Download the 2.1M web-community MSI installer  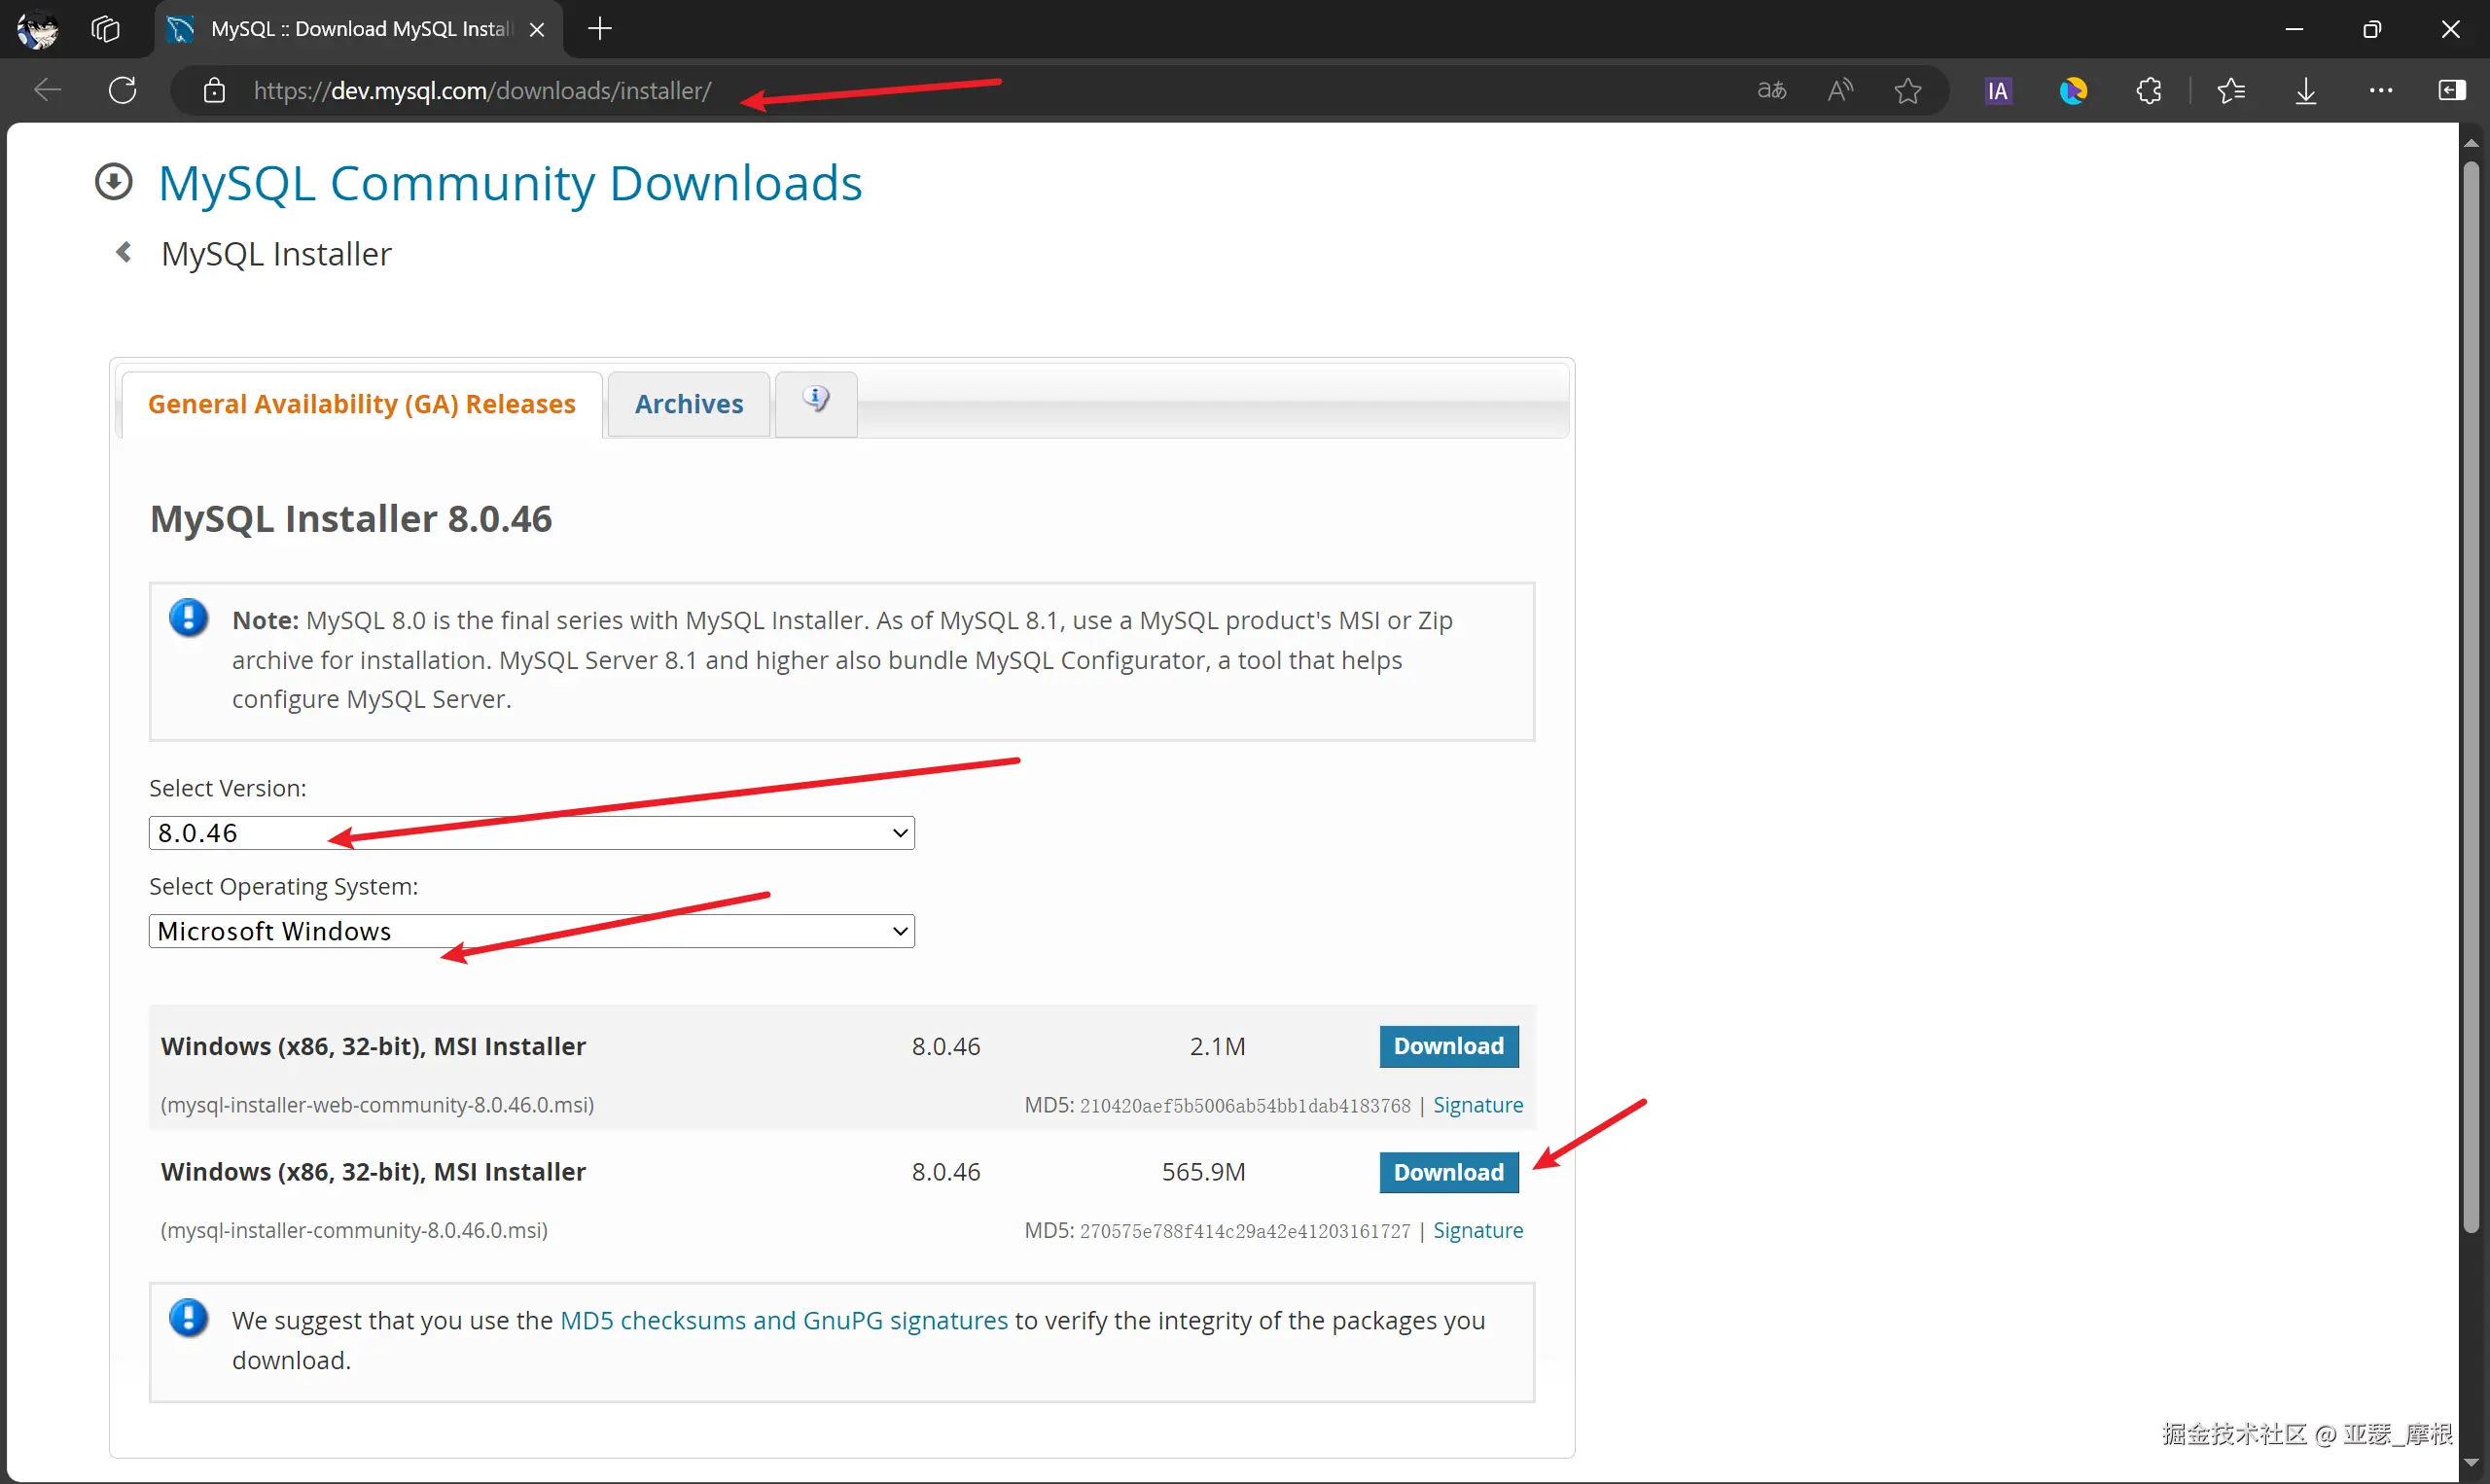[1449, 1046]
